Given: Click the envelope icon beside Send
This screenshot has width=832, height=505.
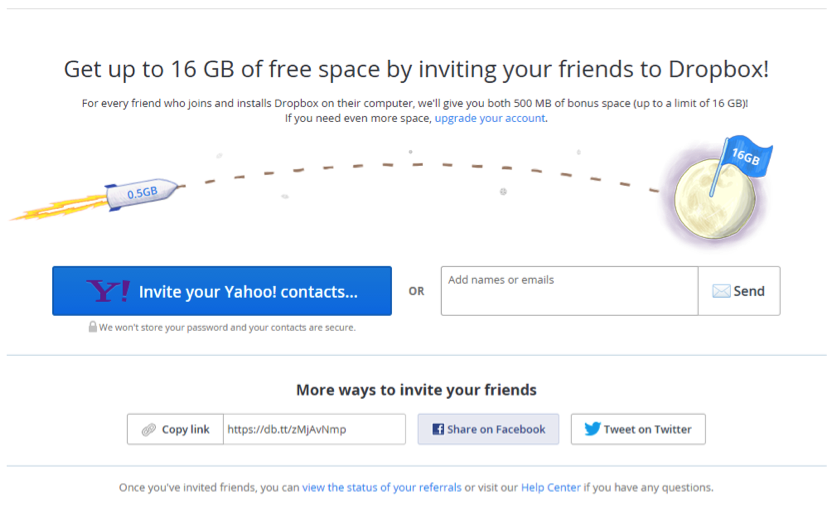Looking at the screenshot, I should click(x=721, y=291).
